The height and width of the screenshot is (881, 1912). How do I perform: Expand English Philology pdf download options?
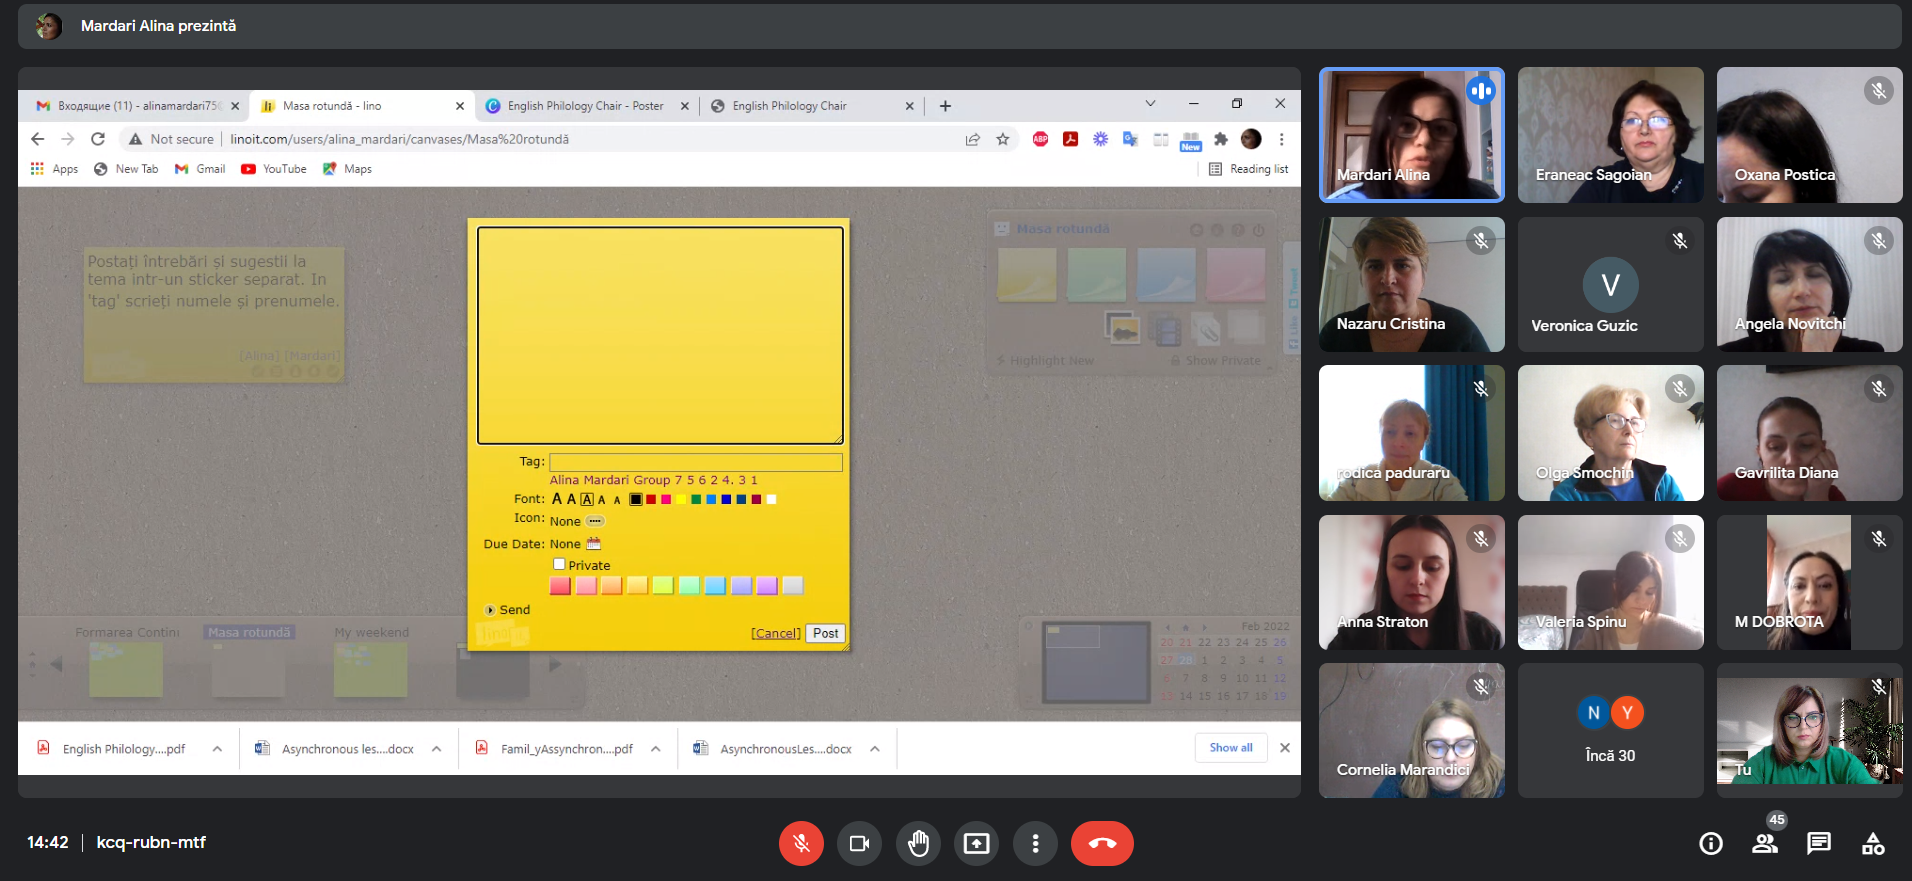[217, 749]
